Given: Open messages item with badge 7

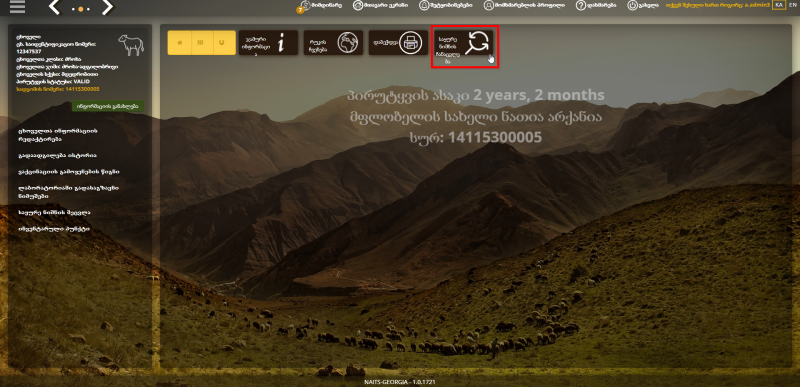Looking at the screenshot, I should (318, 6).
